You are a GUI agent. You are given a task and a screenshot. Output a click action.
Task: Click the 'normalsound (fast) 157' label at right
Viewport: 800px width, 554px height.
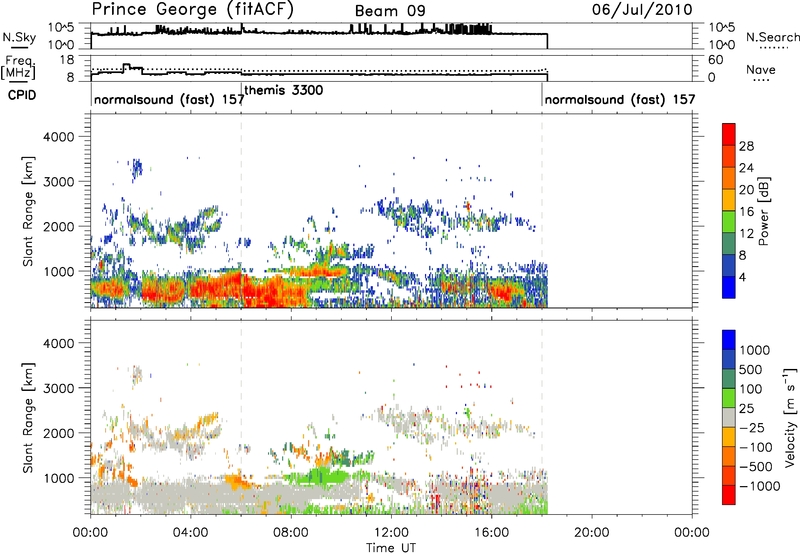point(620,99)
